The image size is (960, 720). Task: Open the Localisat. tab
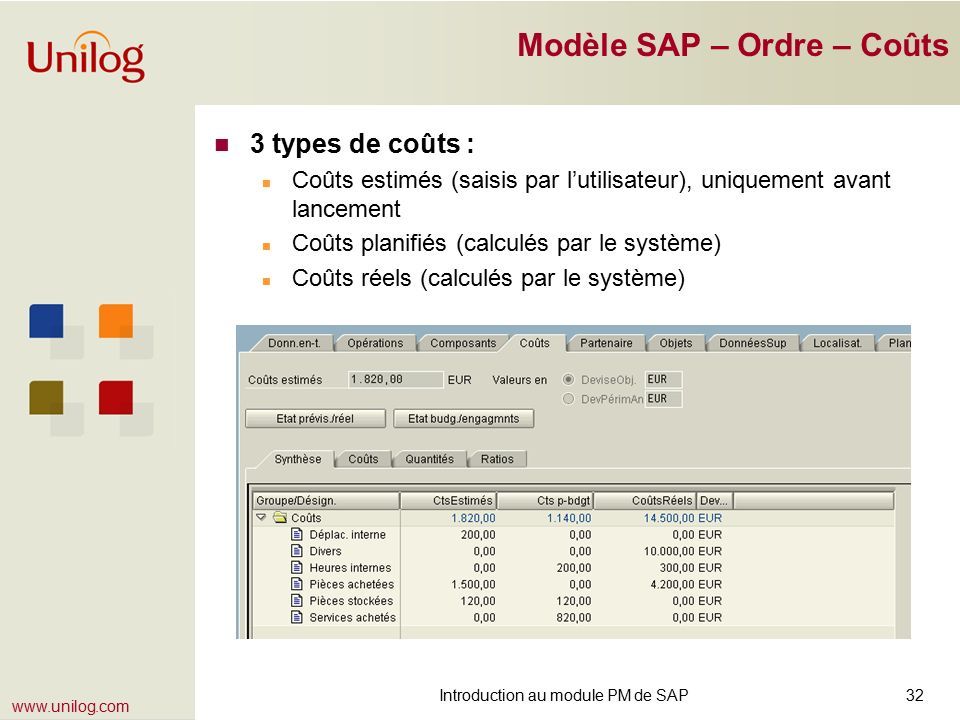[x=837, y=343]
